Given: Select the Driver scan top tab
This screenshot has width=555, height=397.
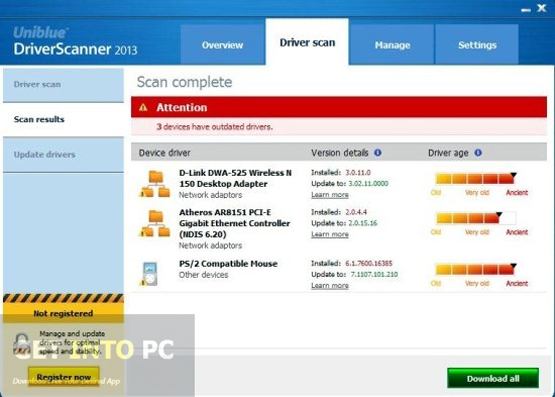Looking at the screenshot, I should [x=307, y=42].
